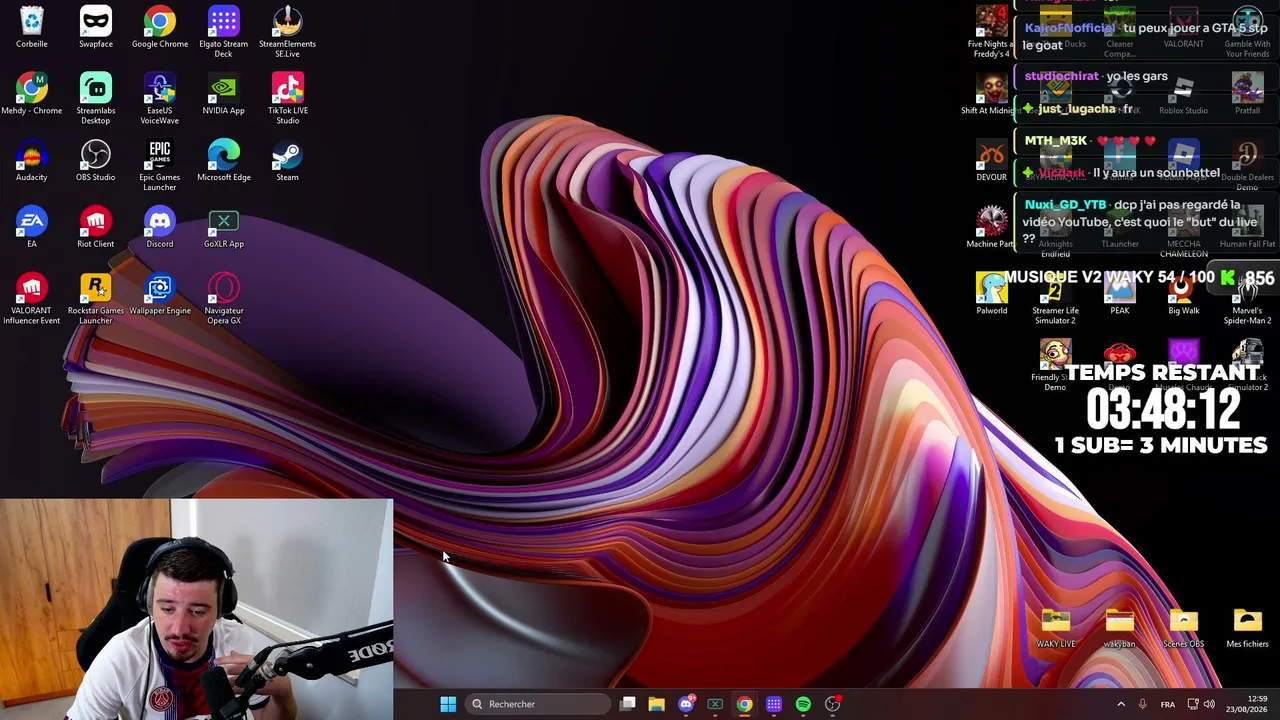Open the Mes fichiers folder
This screenshot has width=1280, height=720.
[1247, 628]
